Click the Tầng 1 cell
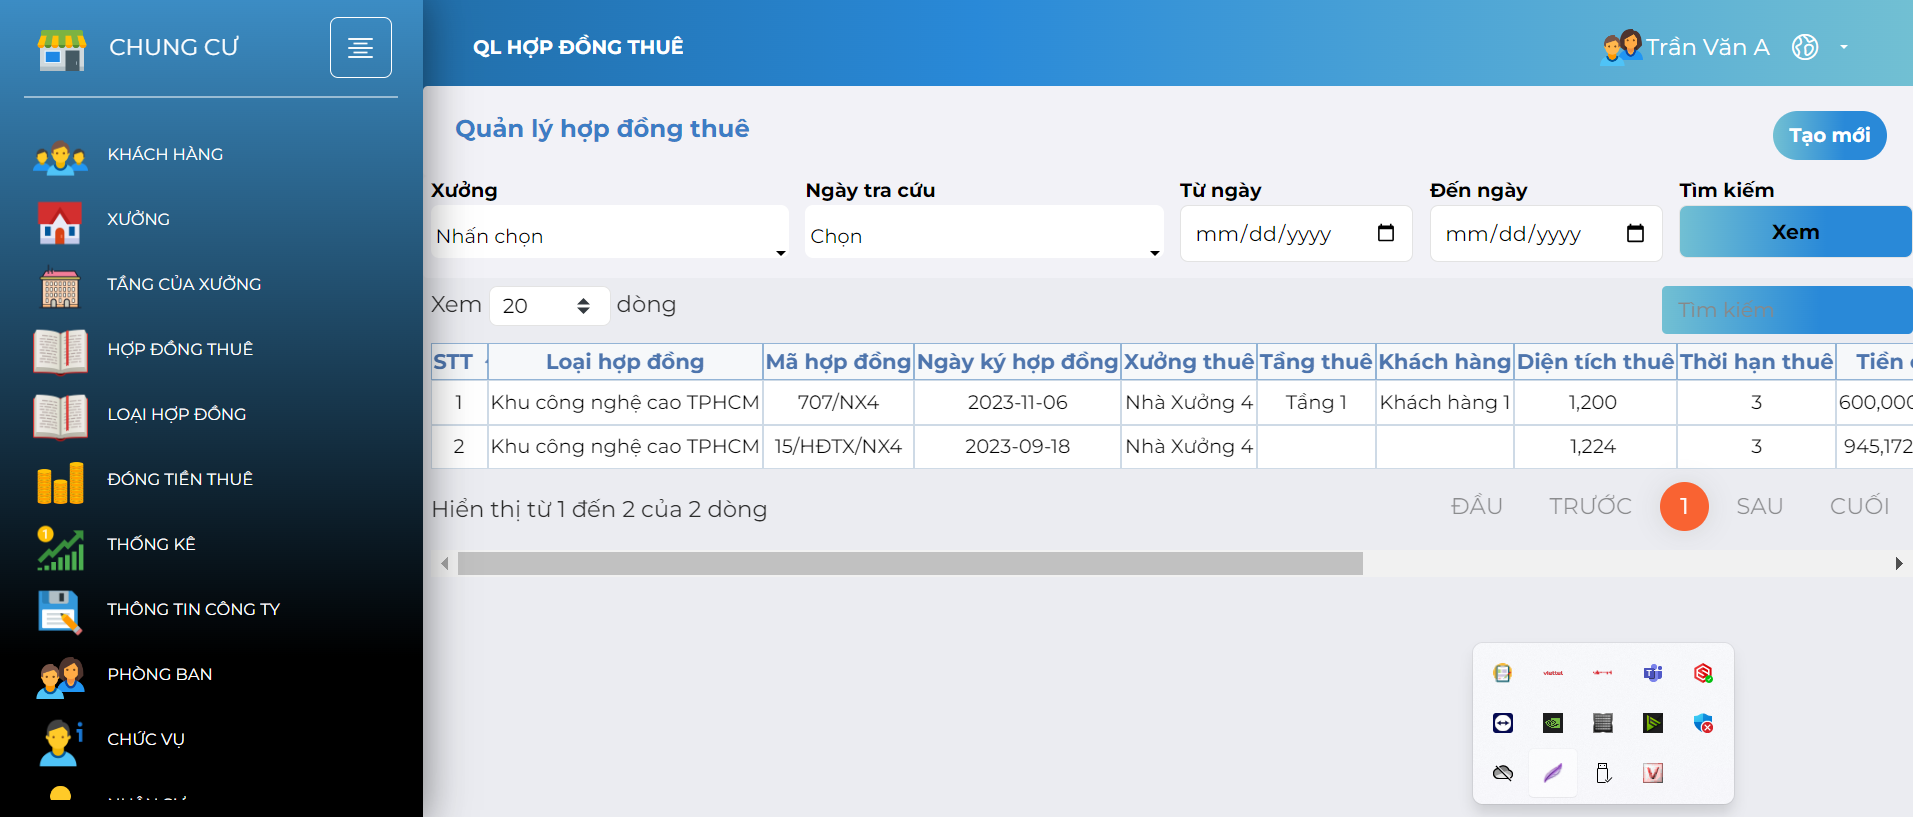 (1316, 403)
